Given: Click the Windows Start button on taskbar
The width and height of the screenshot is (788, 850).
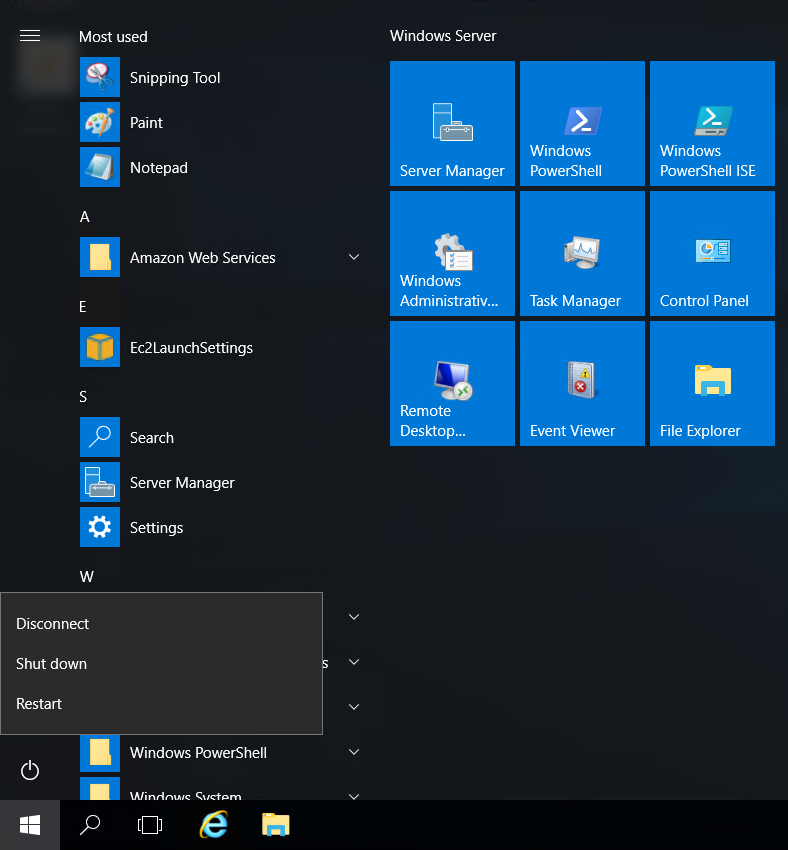Looking at the screenshot, I should [30, 825].
